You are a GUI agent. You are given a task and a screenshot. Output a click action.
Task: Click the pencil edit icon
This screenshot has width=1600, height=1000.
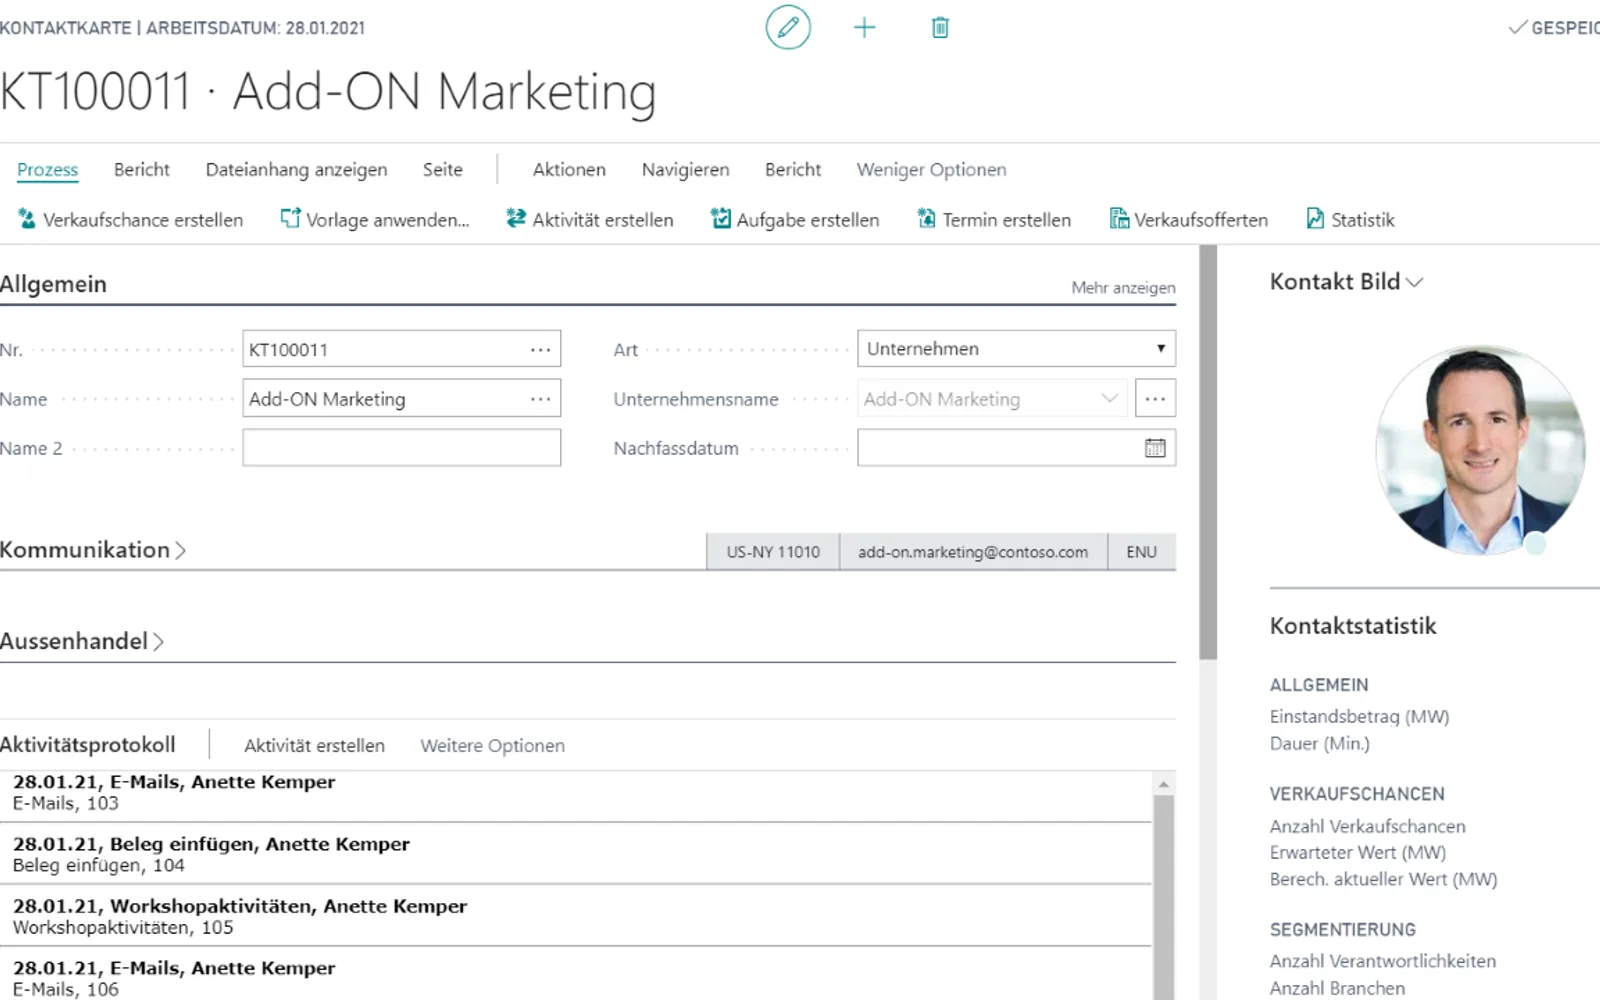tap(788, 27)
